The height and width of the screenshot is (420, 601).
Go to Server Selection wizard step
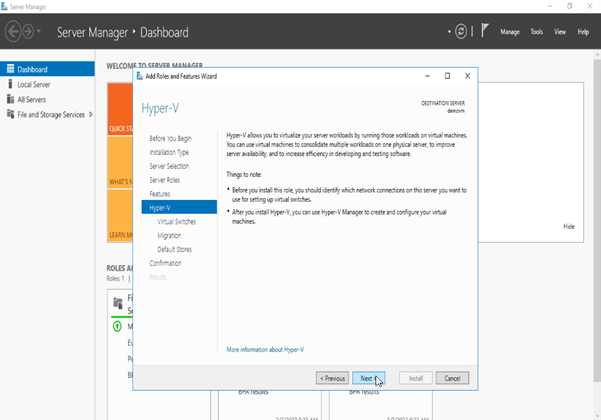169,166
